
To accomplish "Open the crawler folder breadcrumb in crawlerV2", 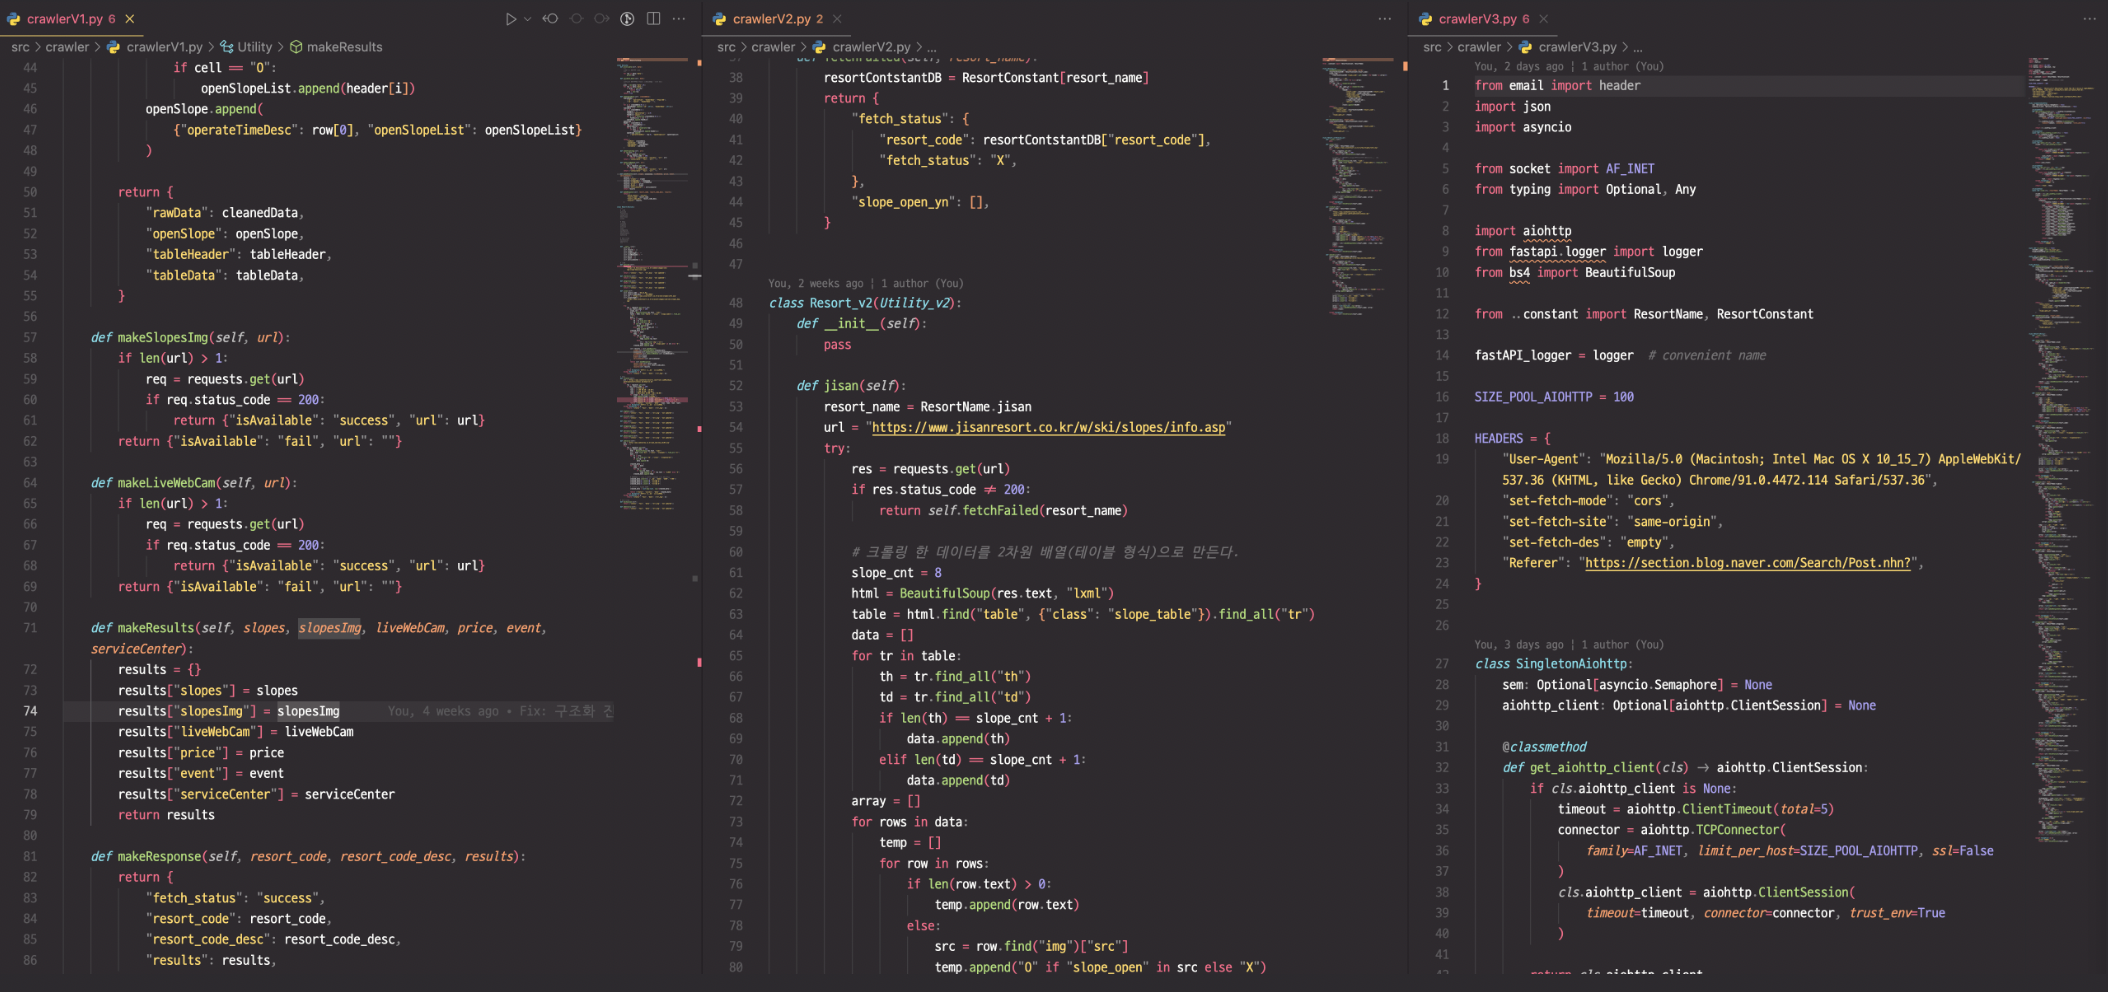I will tap(773, 47).
